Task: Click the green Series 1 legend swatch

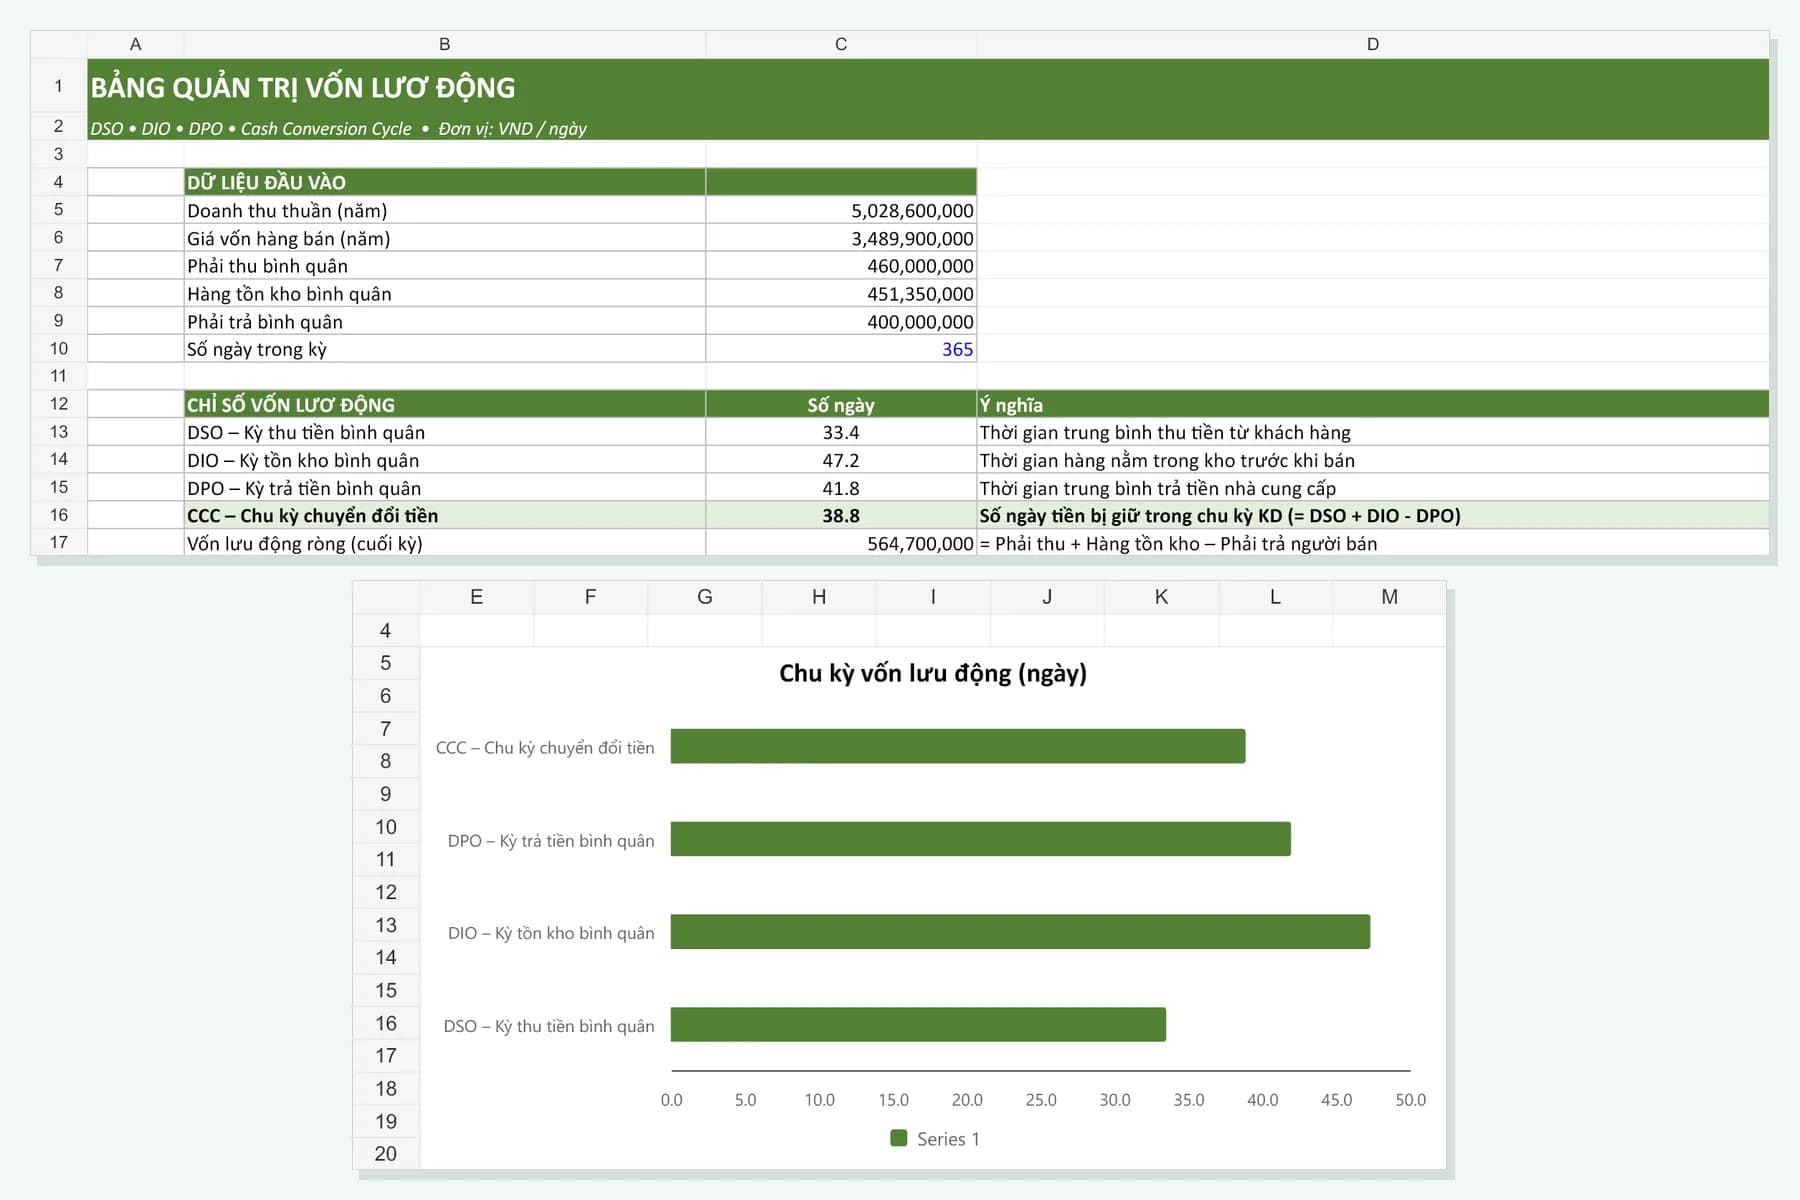Action: 898,1138
